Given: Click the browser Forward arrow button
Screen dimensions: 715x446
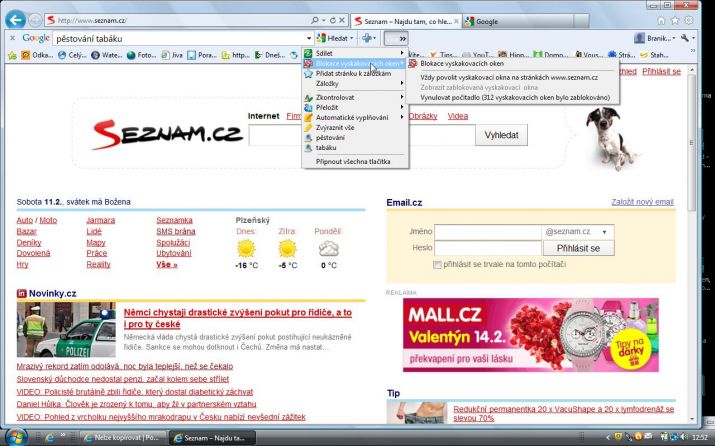Looking at the screenshot, I should pos(35,21).
